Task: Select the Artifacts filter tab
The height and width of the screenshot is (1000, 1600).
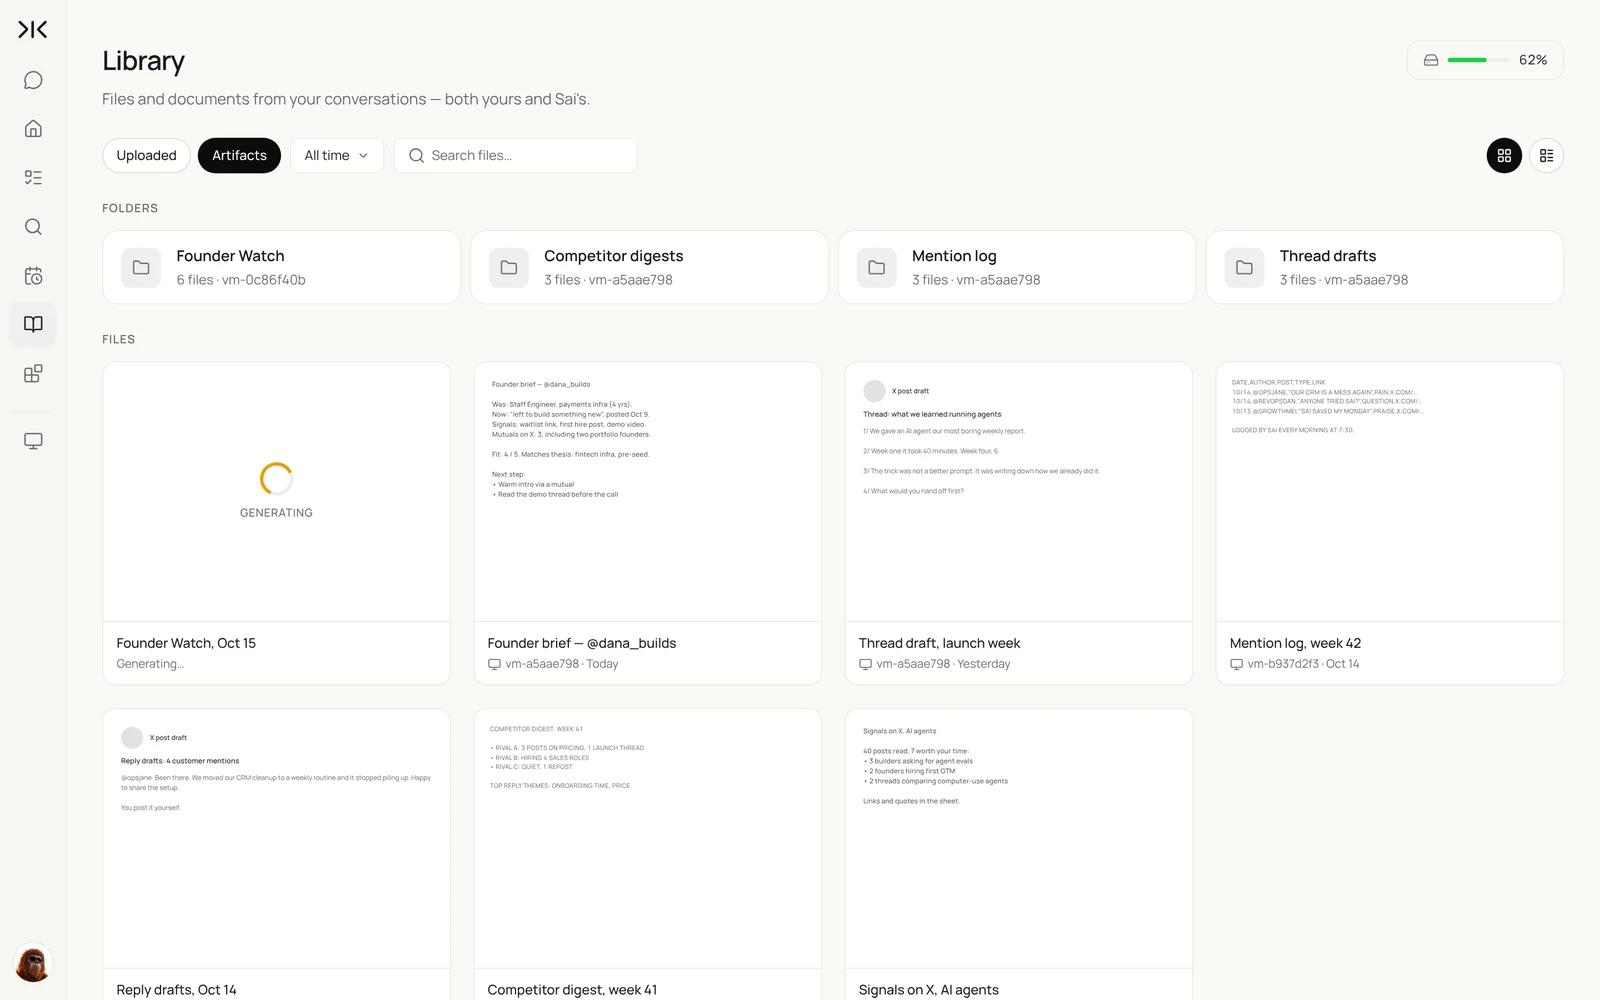Action: [x=240, y=156]
